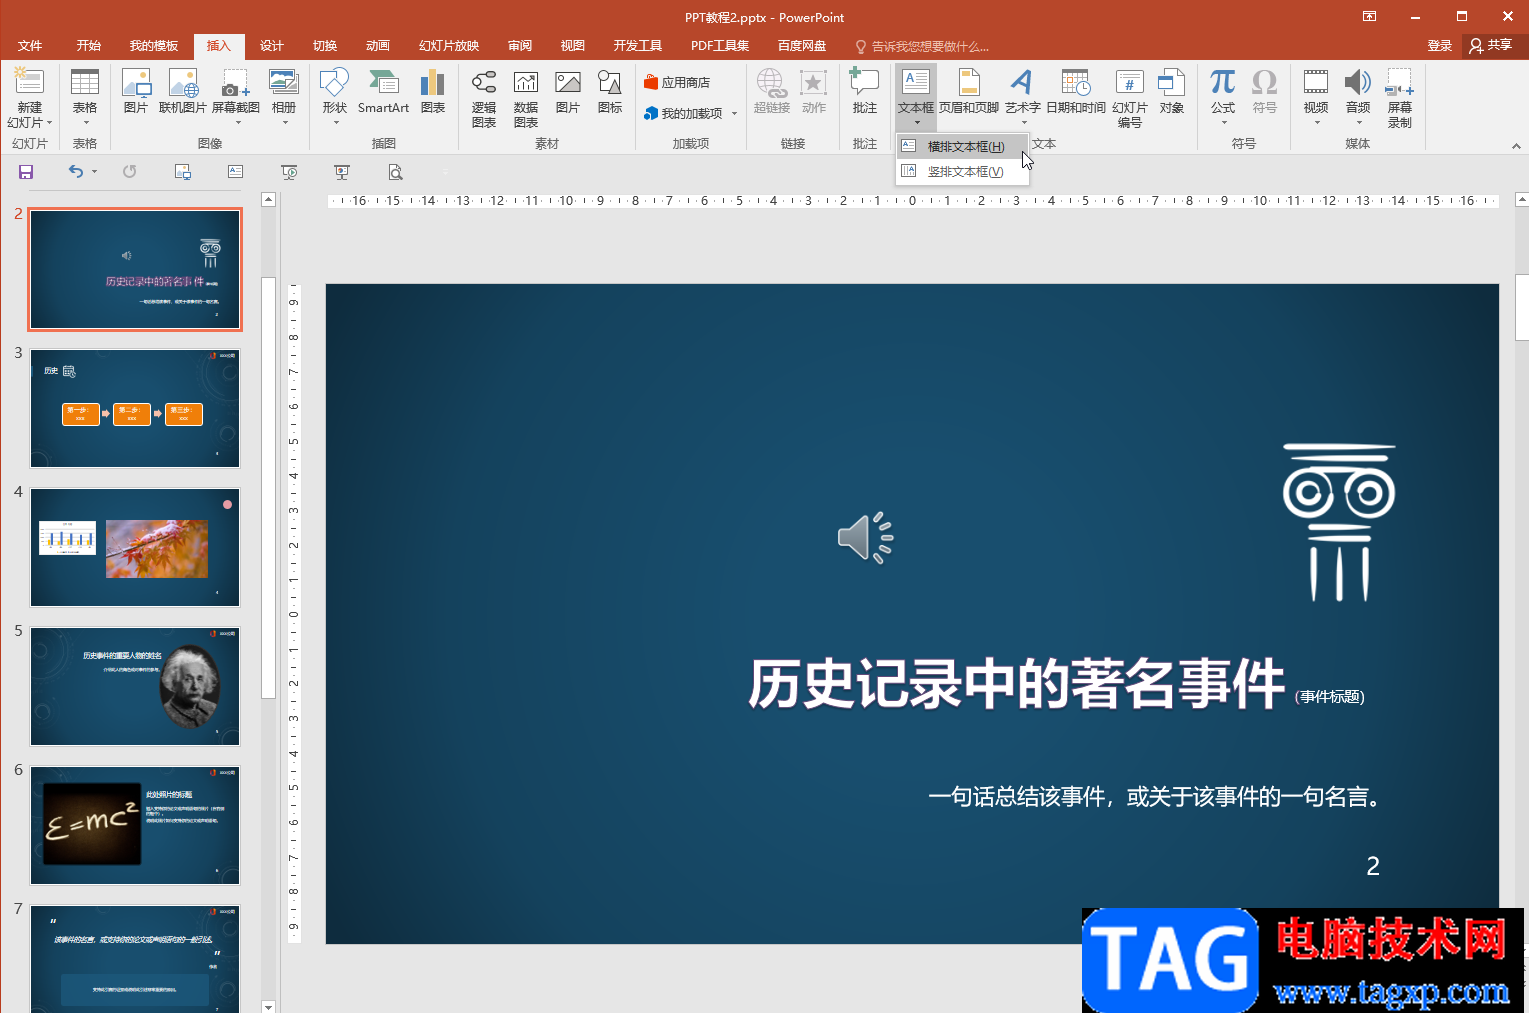Save the presentation with save icon
The image size is (1529, 1013).
(26, 172)
